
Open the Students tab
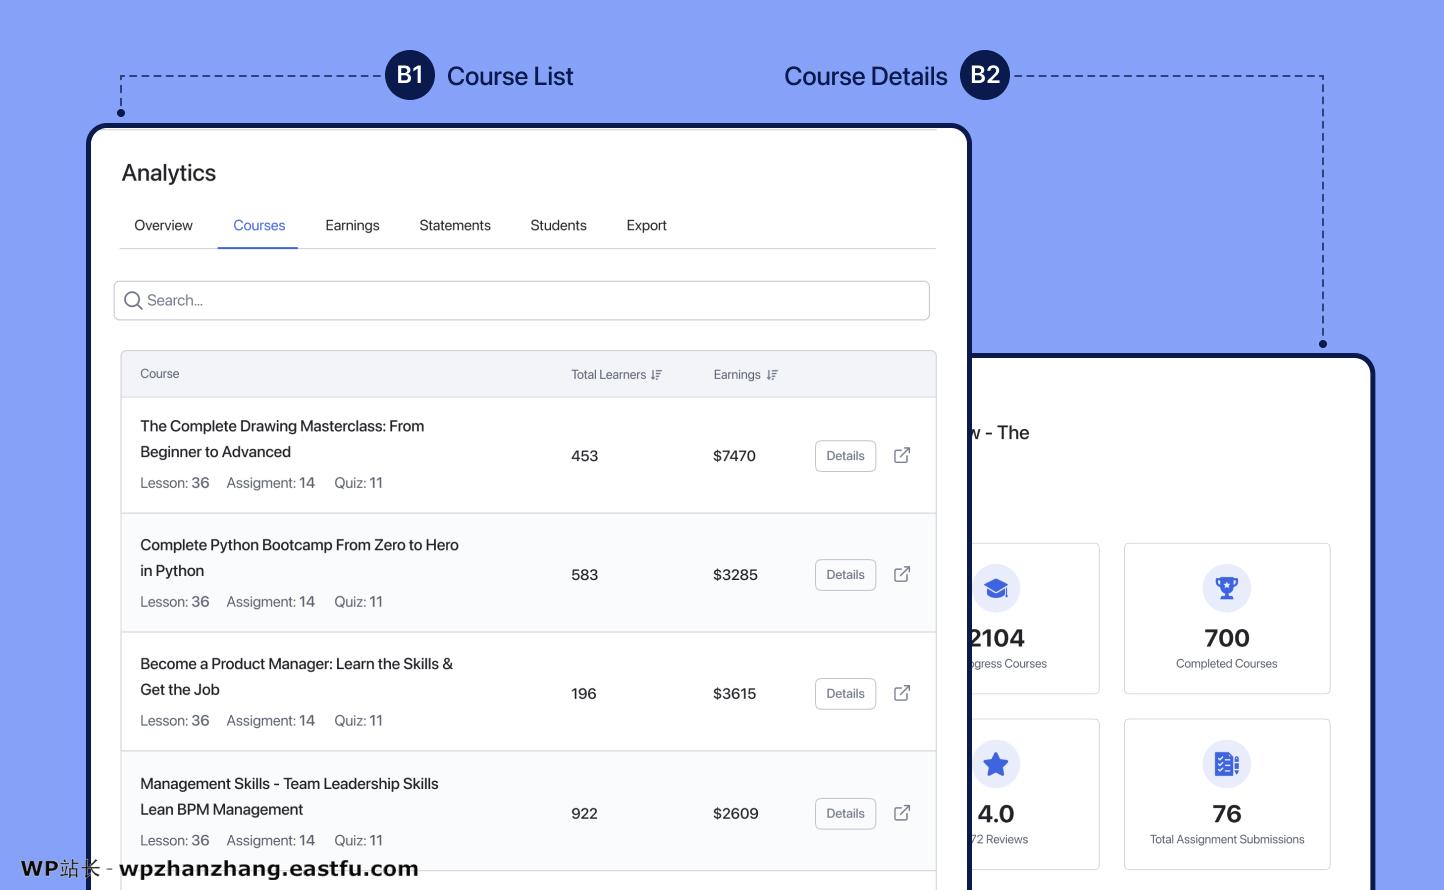558,225
